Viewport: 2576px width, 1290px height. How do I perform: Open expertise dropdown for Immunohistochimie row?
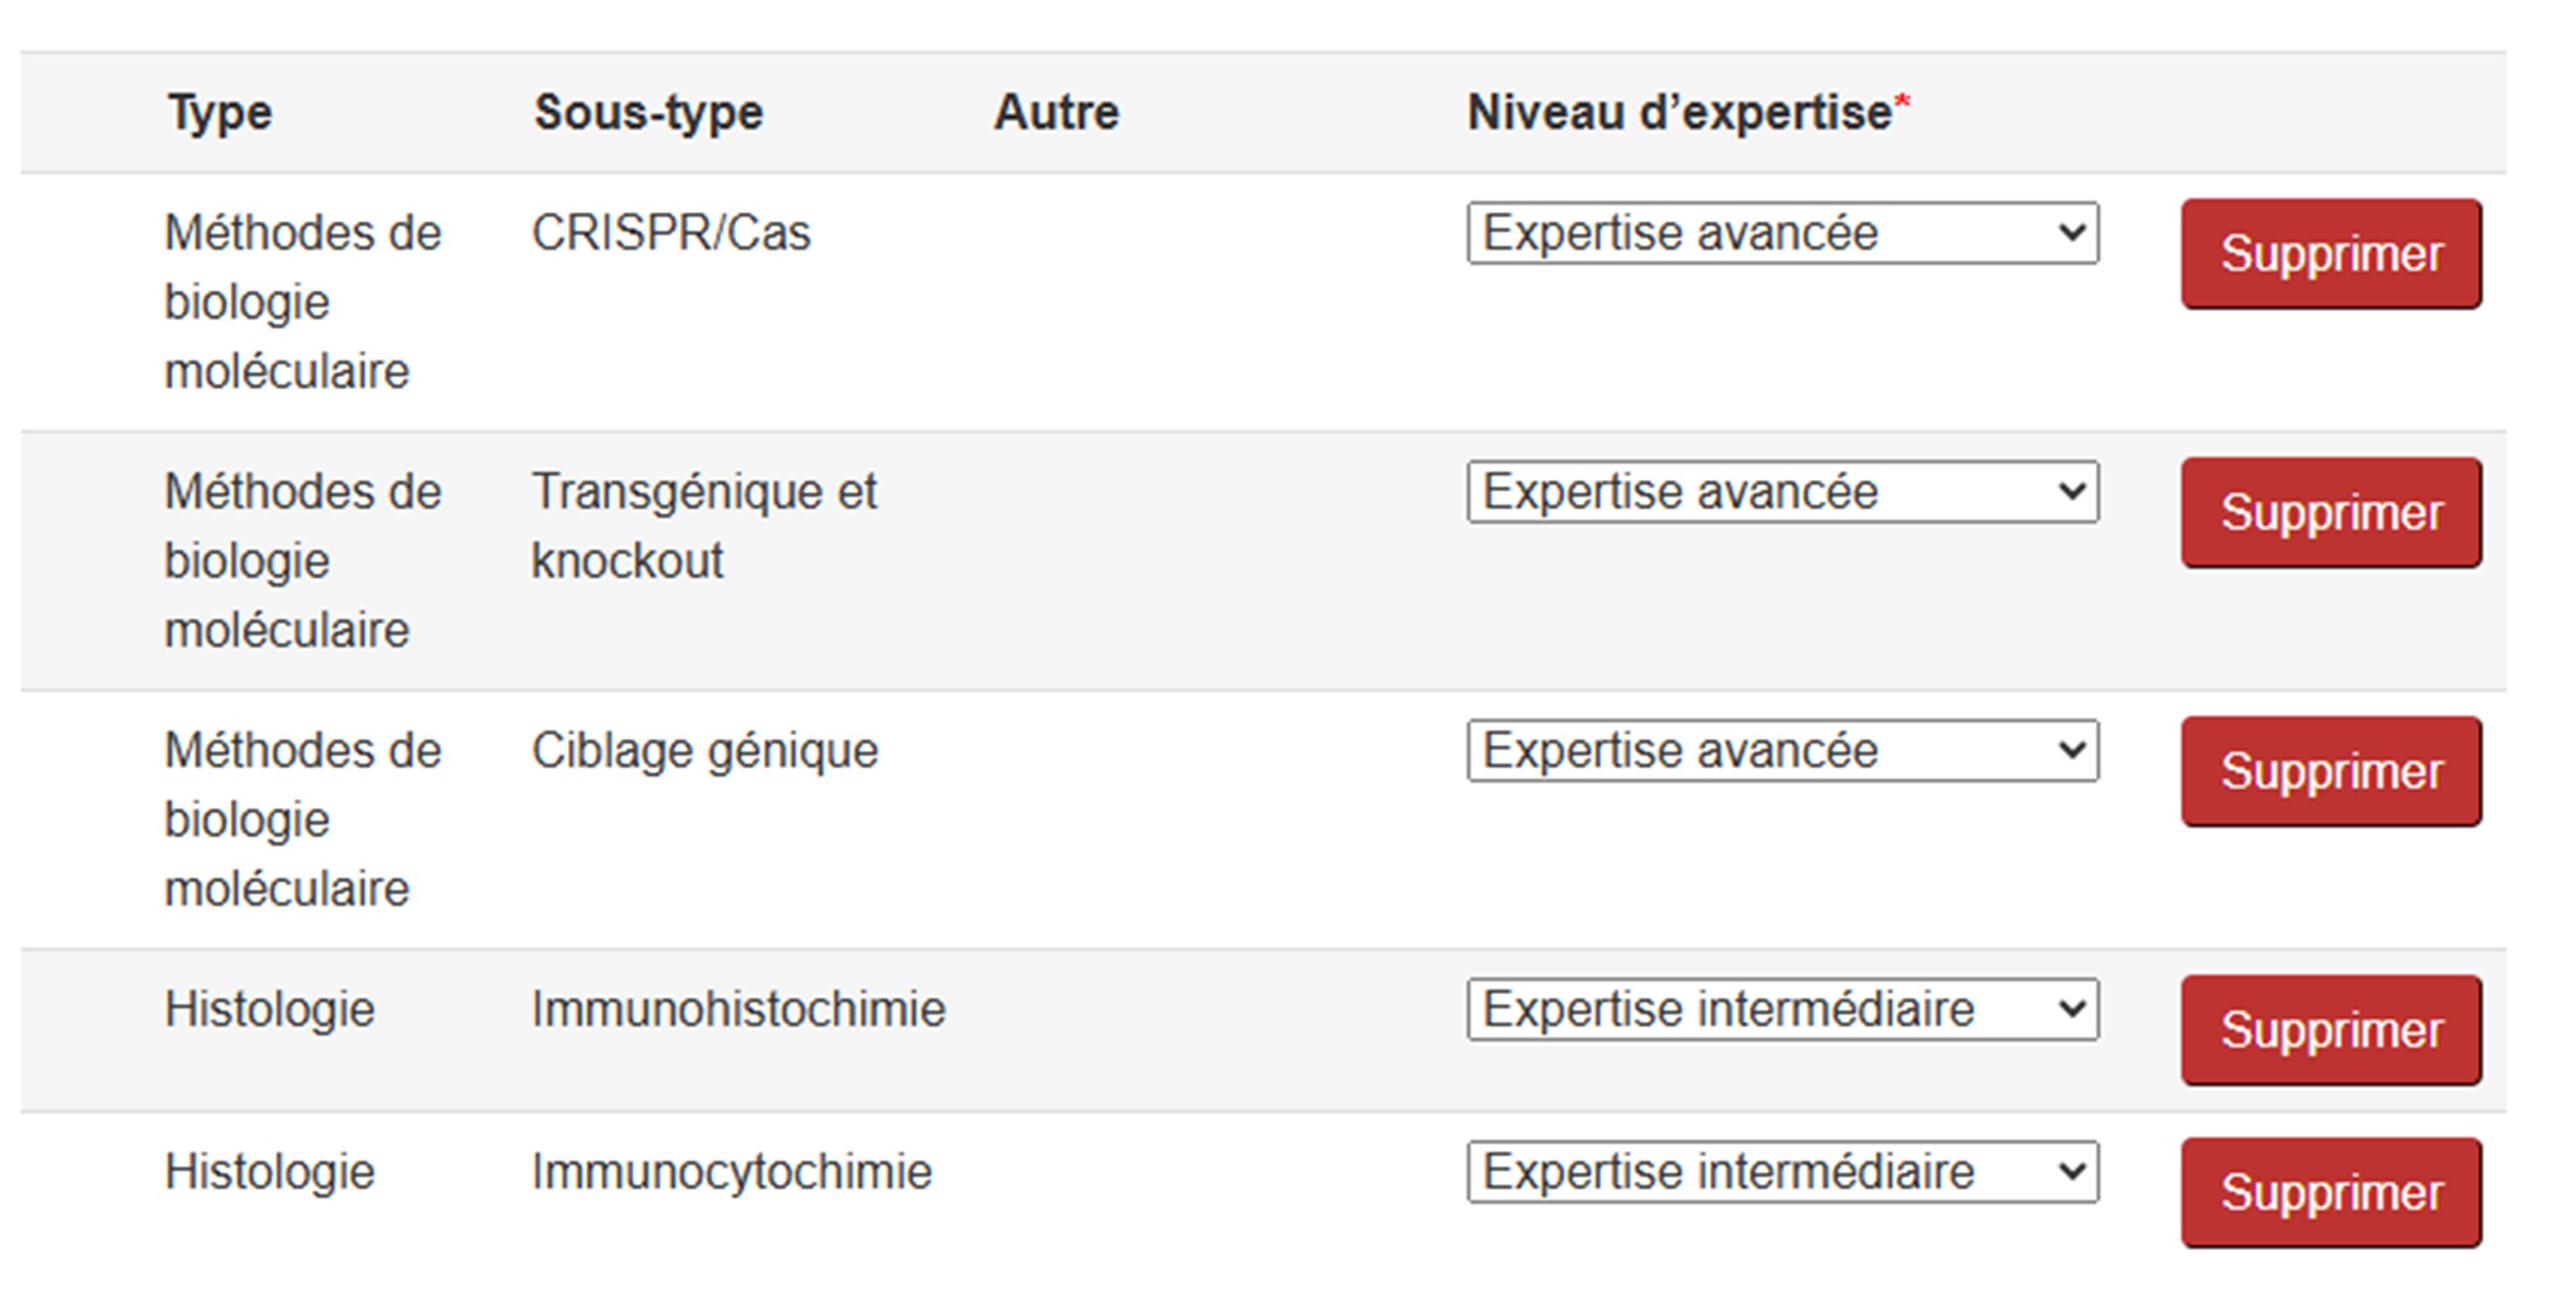tap(1782, 1009)
